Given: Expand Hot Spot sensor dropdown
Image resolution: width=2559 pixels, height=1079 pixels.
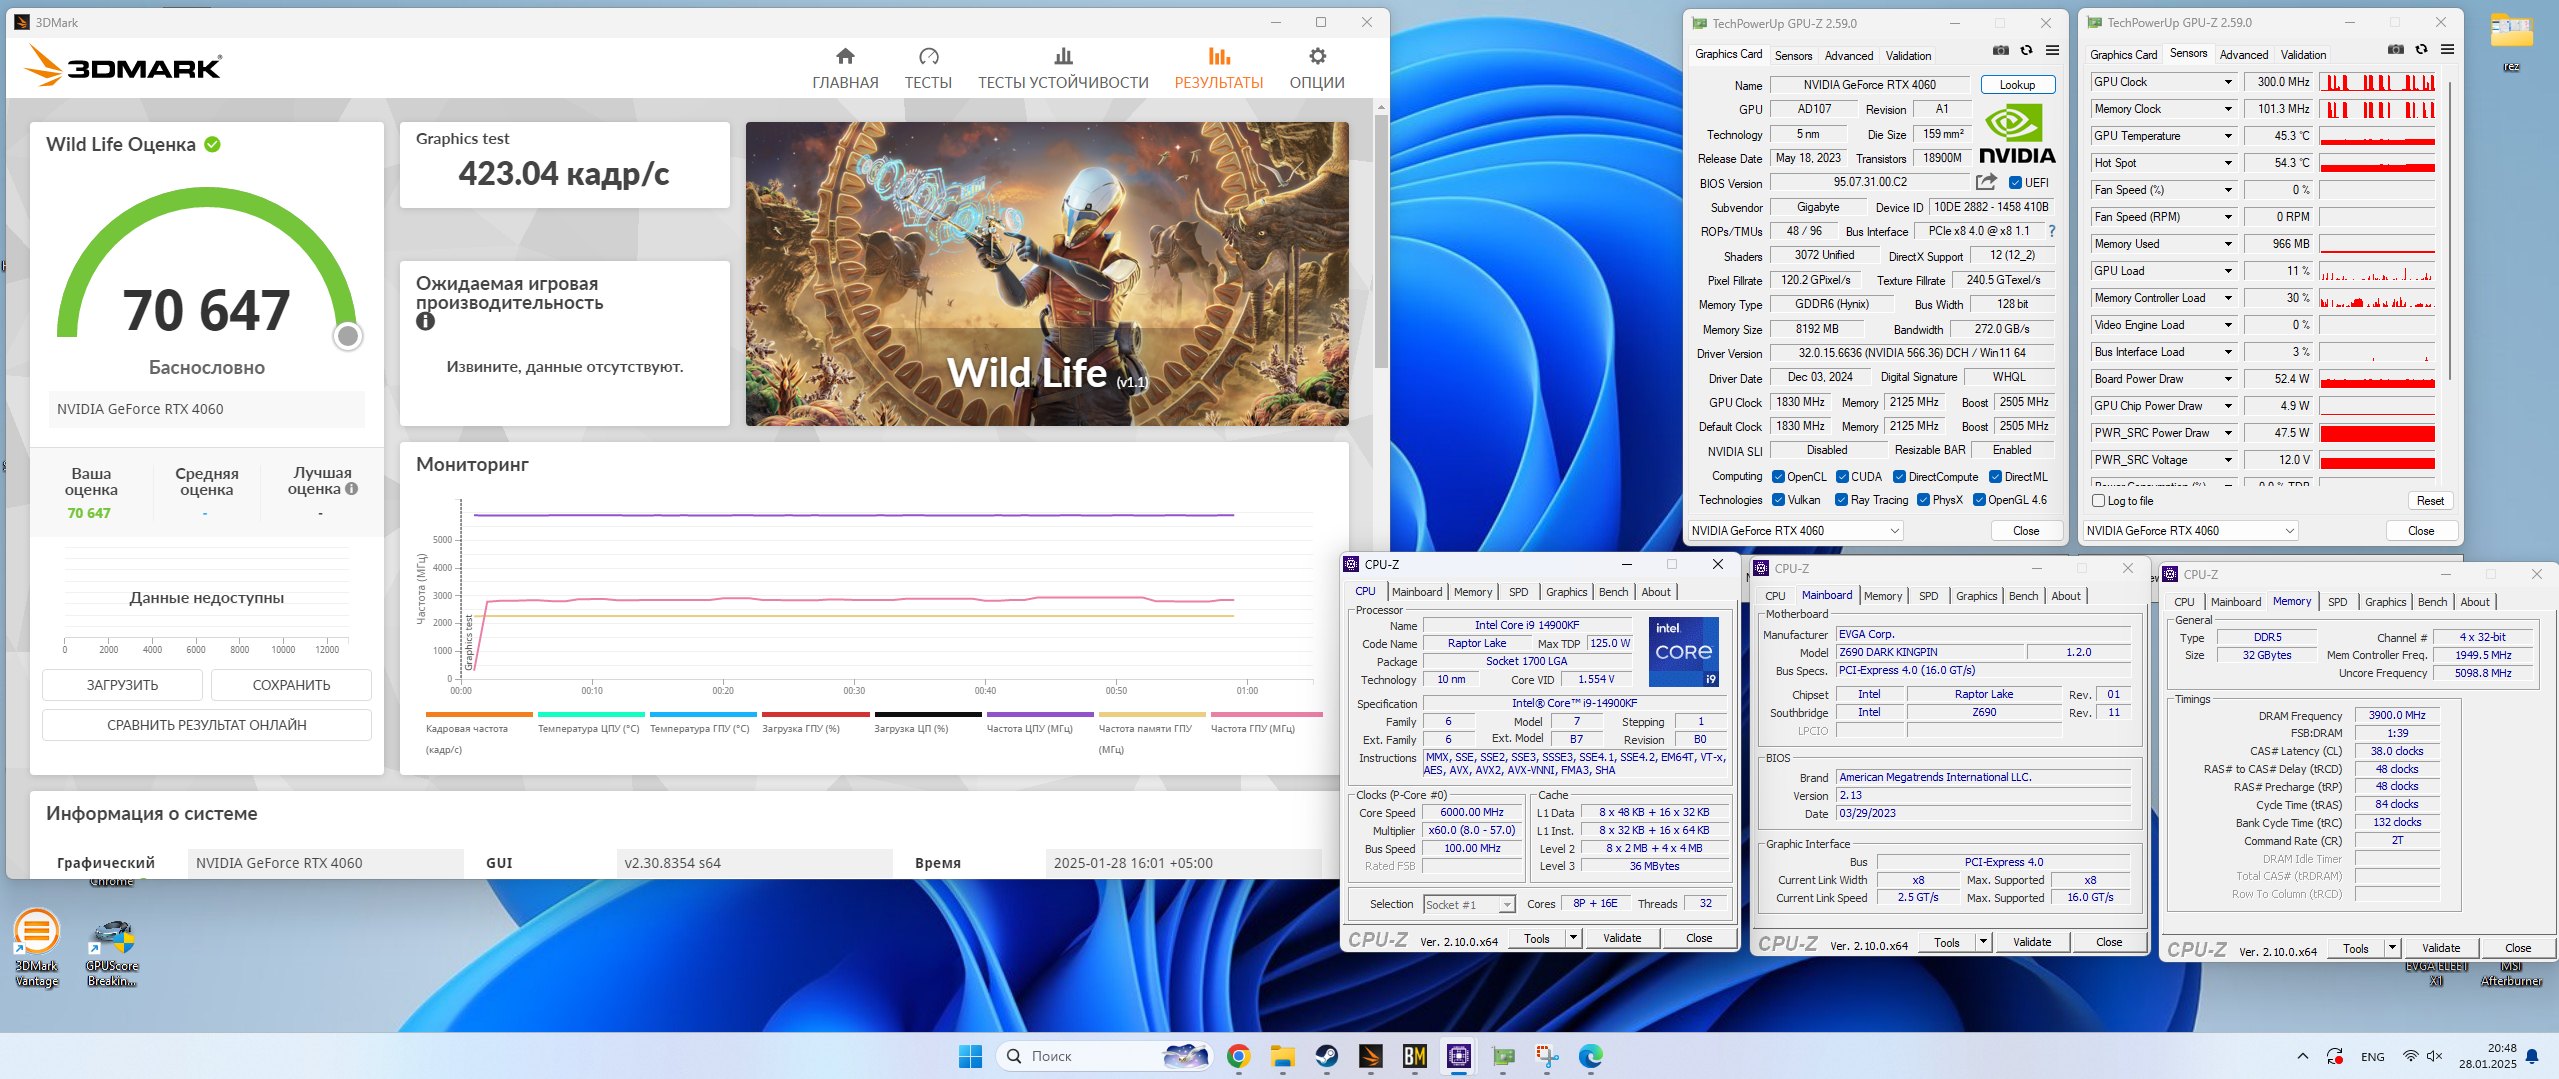Looking at the screenshot, I should (x=2228, y=163).
